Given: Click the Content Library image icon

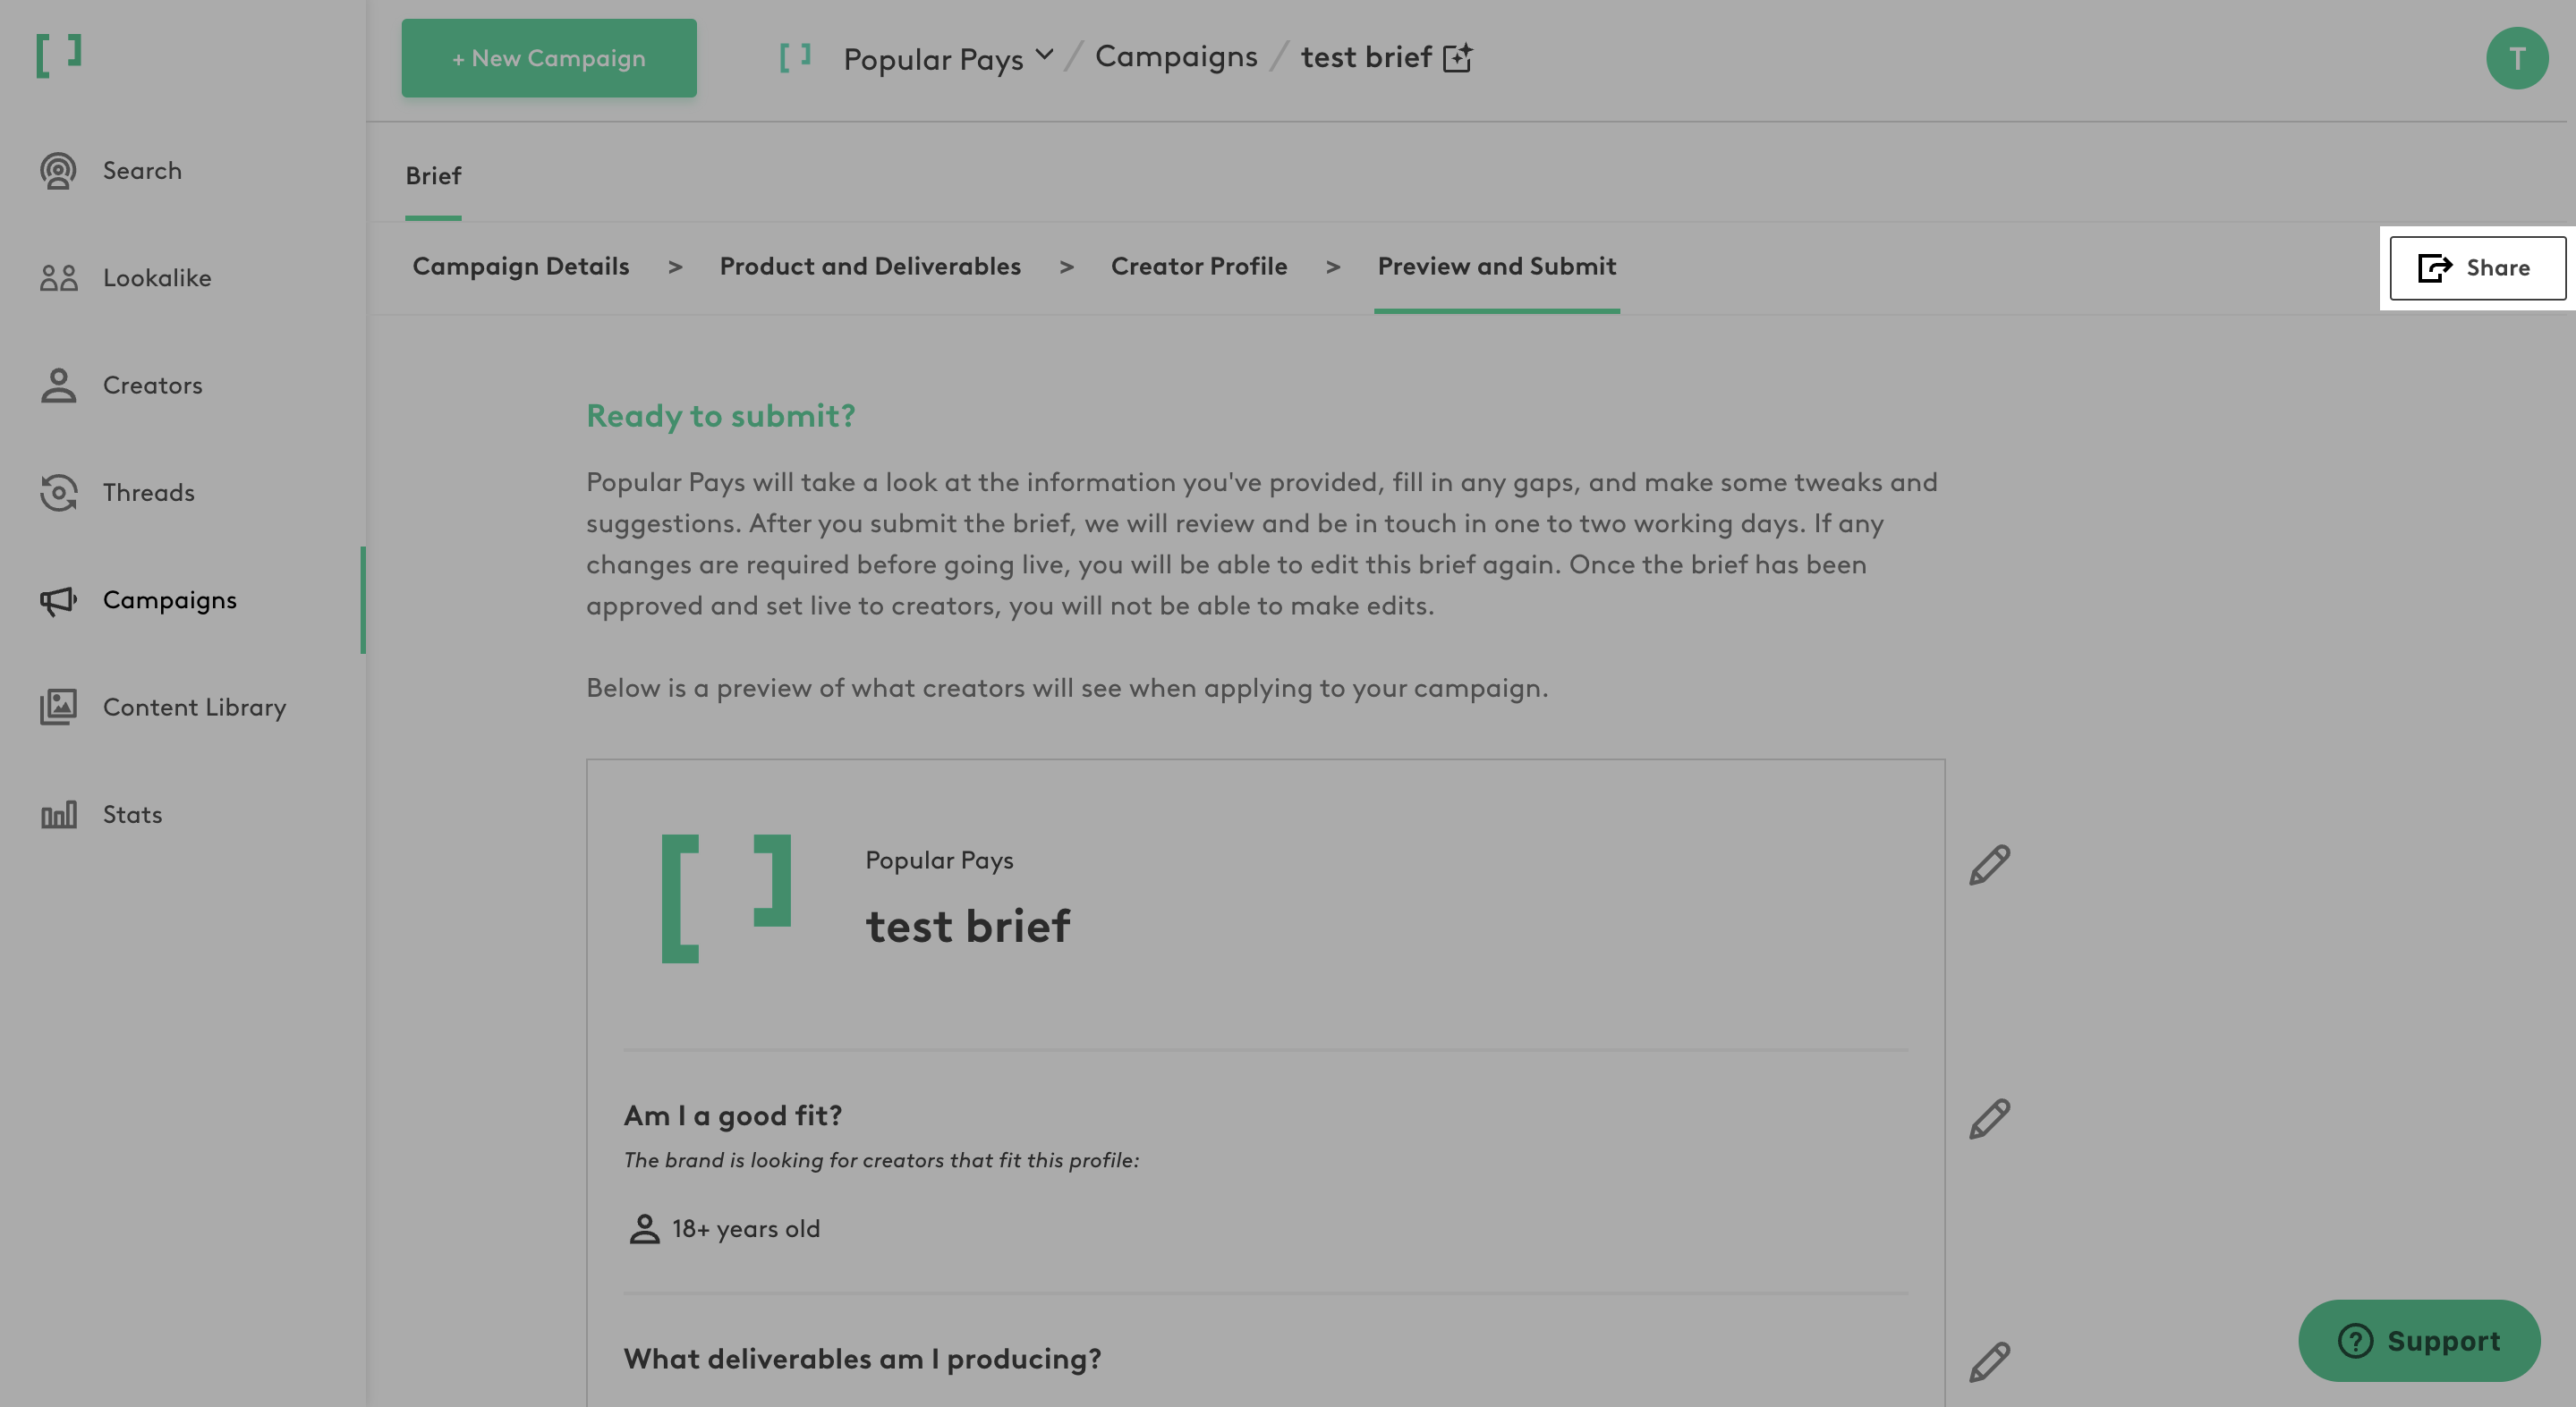Looking at the screenshot, I should 58,707.
